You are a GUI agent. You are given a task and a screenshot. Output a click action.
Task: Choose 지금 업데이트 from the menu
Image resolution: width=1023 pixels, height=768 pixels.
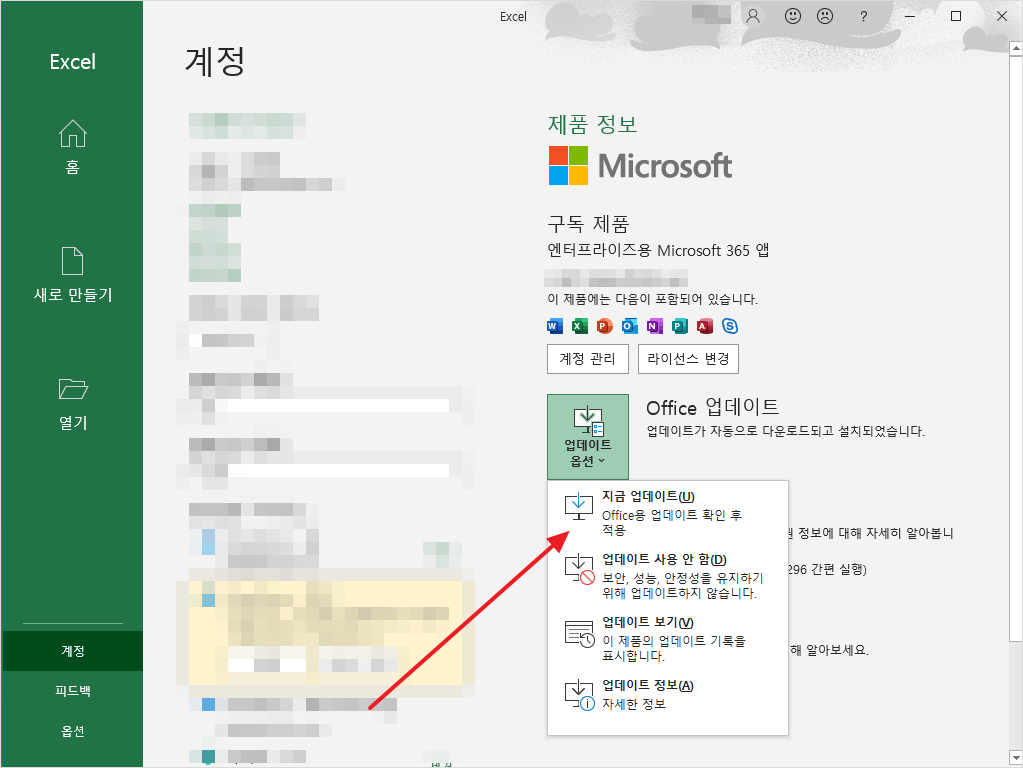[667, 513]
